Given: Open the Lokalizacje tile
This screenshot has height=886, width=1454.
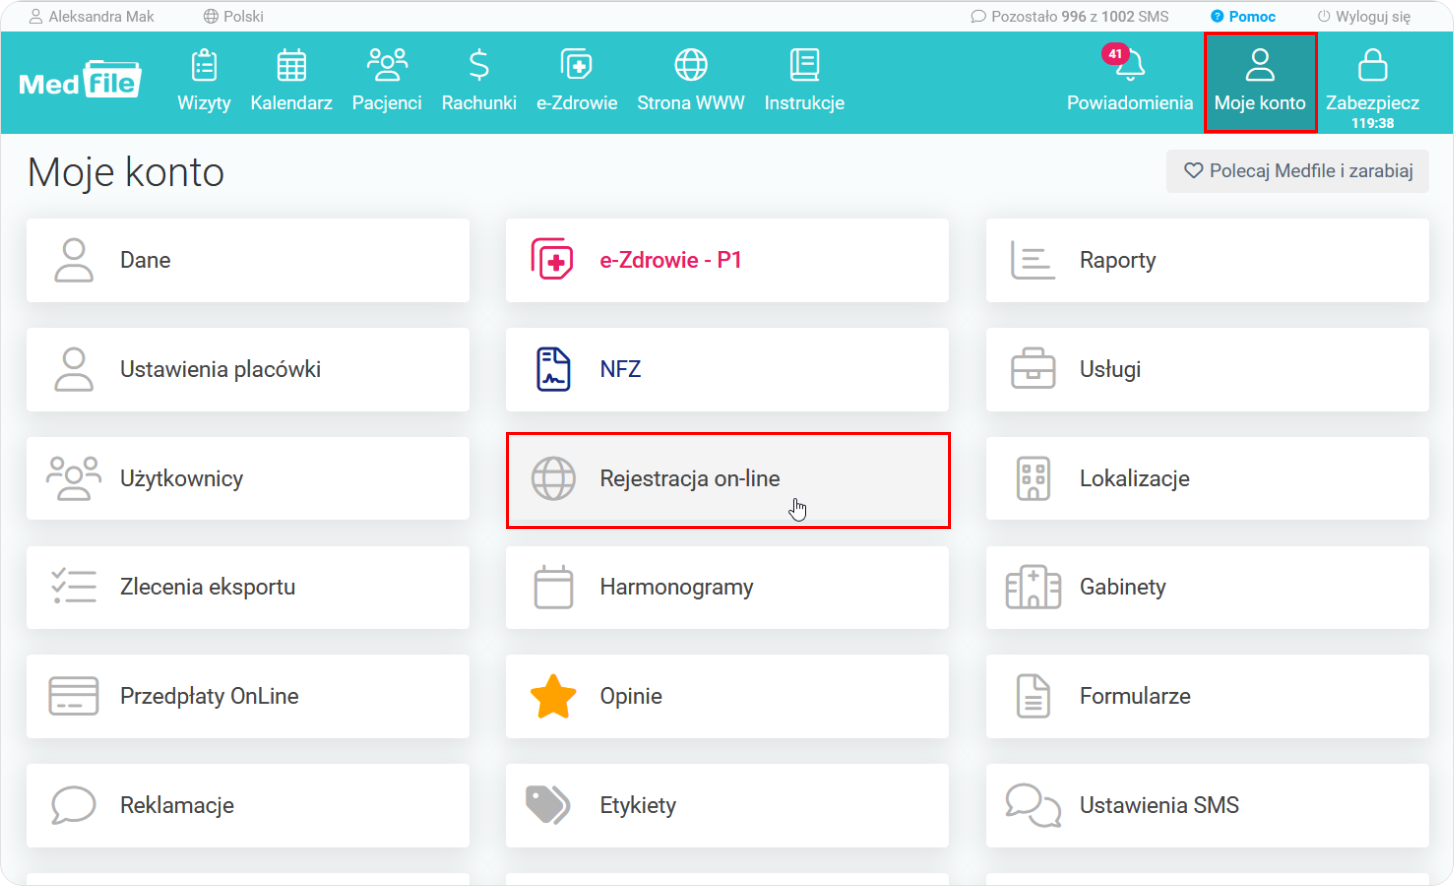Looking at the screenshot, I should click(x=1207, y=478).
